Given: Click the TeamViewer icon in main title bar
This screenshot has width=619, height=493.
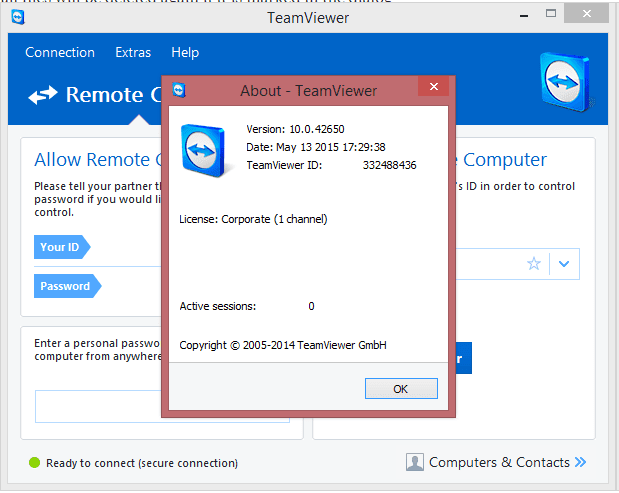Looking at the screenshot, I should 18,17.
